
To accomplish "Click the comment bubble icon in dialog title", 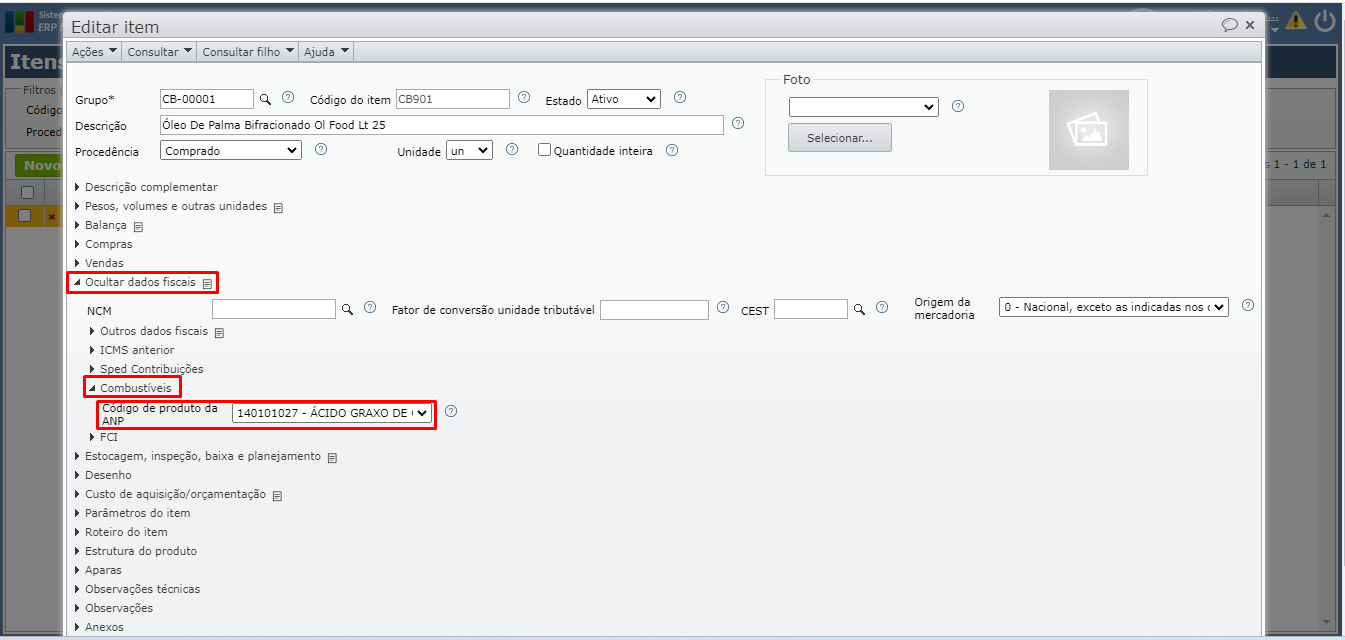I will tap(1230, 25).
